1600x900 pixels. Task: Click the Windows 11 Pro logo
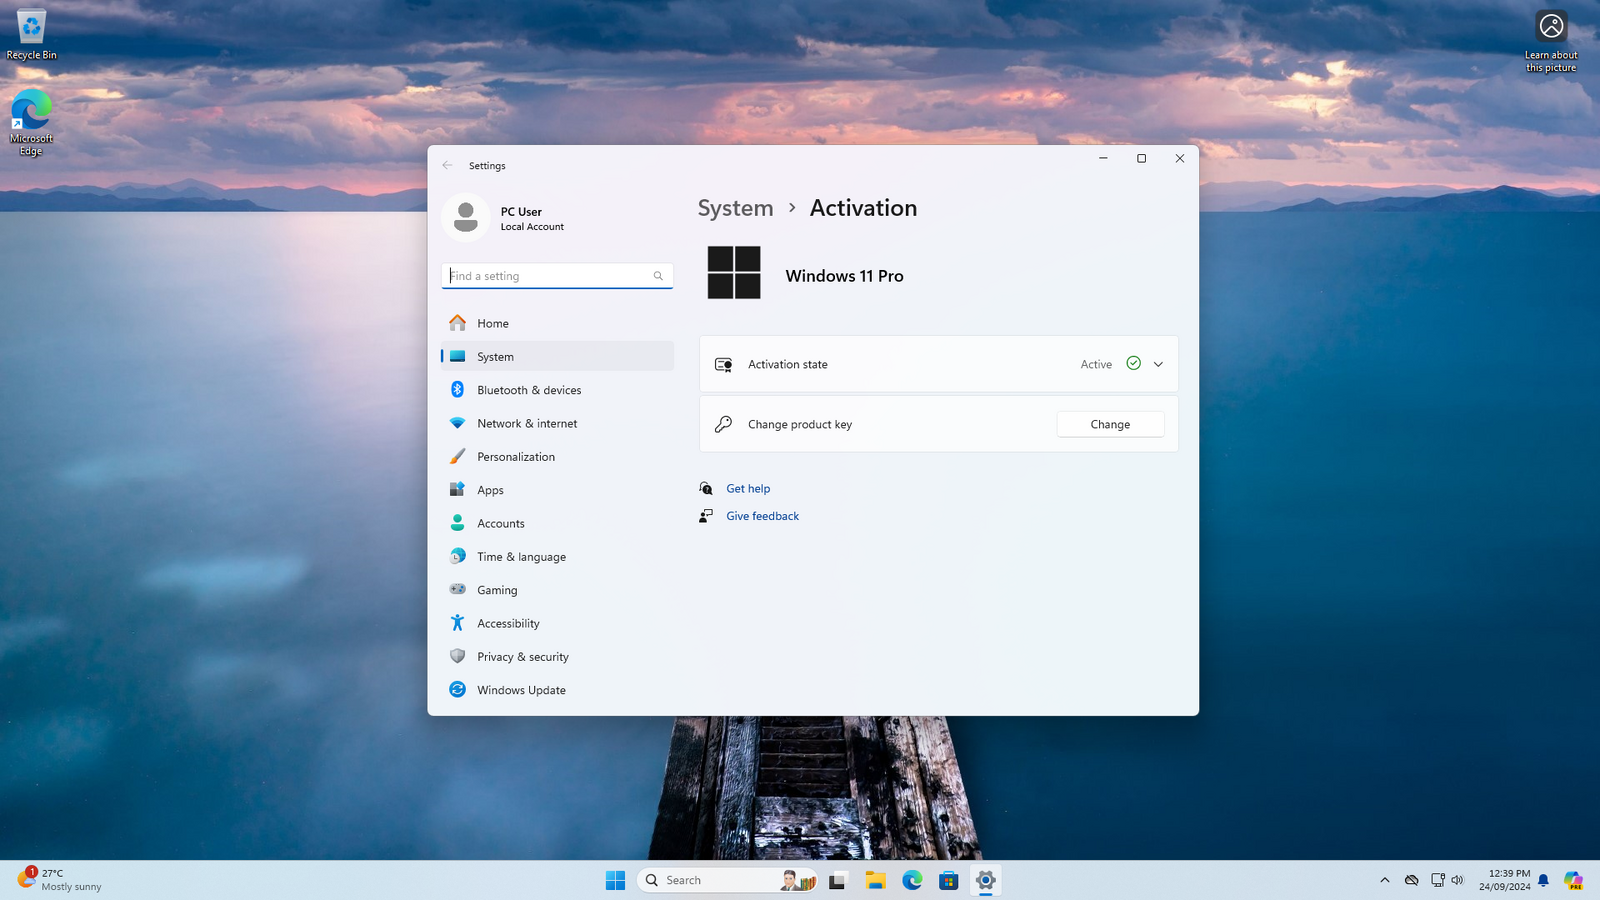point(734,272)
